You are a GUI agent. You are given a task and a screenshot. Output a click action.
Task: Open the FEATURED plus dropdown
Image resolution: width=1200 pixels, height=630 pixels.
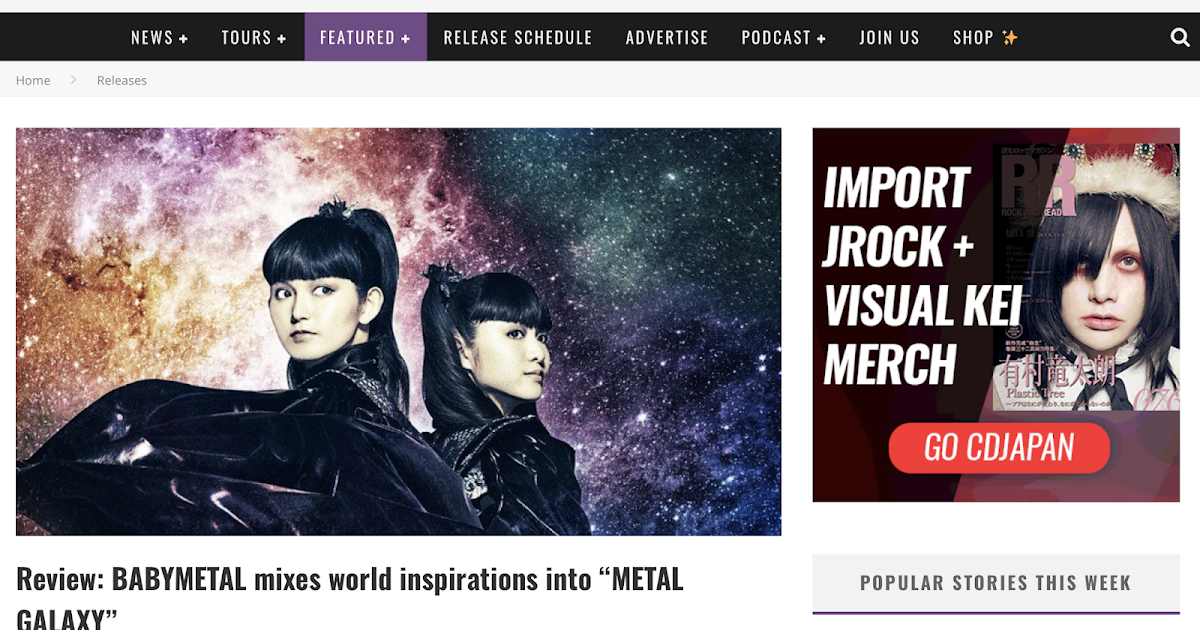pyautogui.click(x=365, y=37)
